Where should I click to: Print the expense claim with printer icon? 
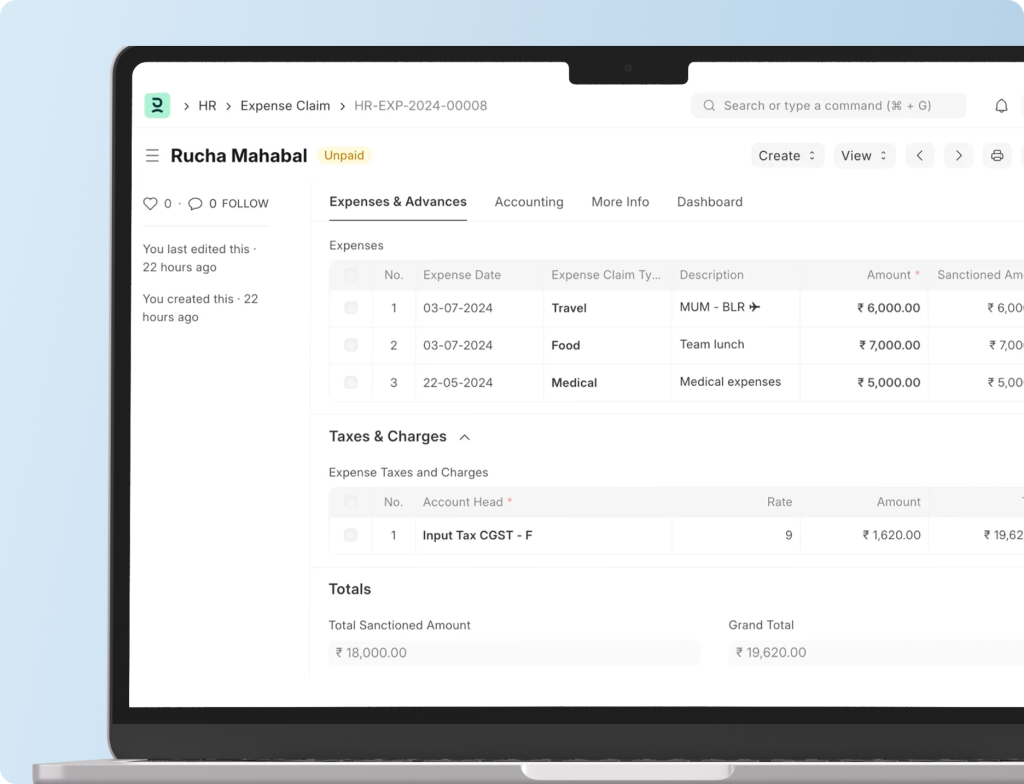997,155
